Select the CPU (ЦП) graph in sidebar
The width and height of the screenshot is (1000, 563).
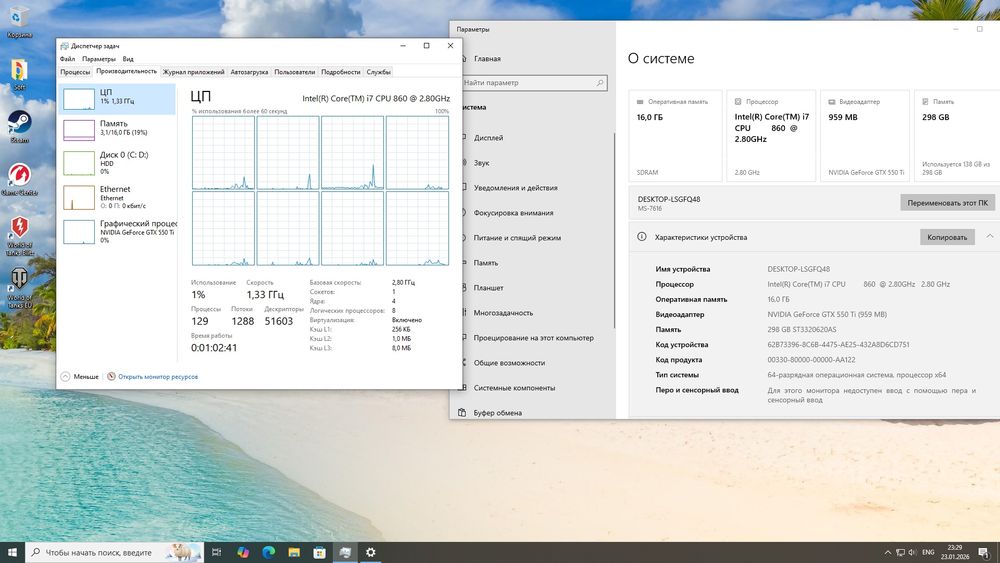point(117,99)
